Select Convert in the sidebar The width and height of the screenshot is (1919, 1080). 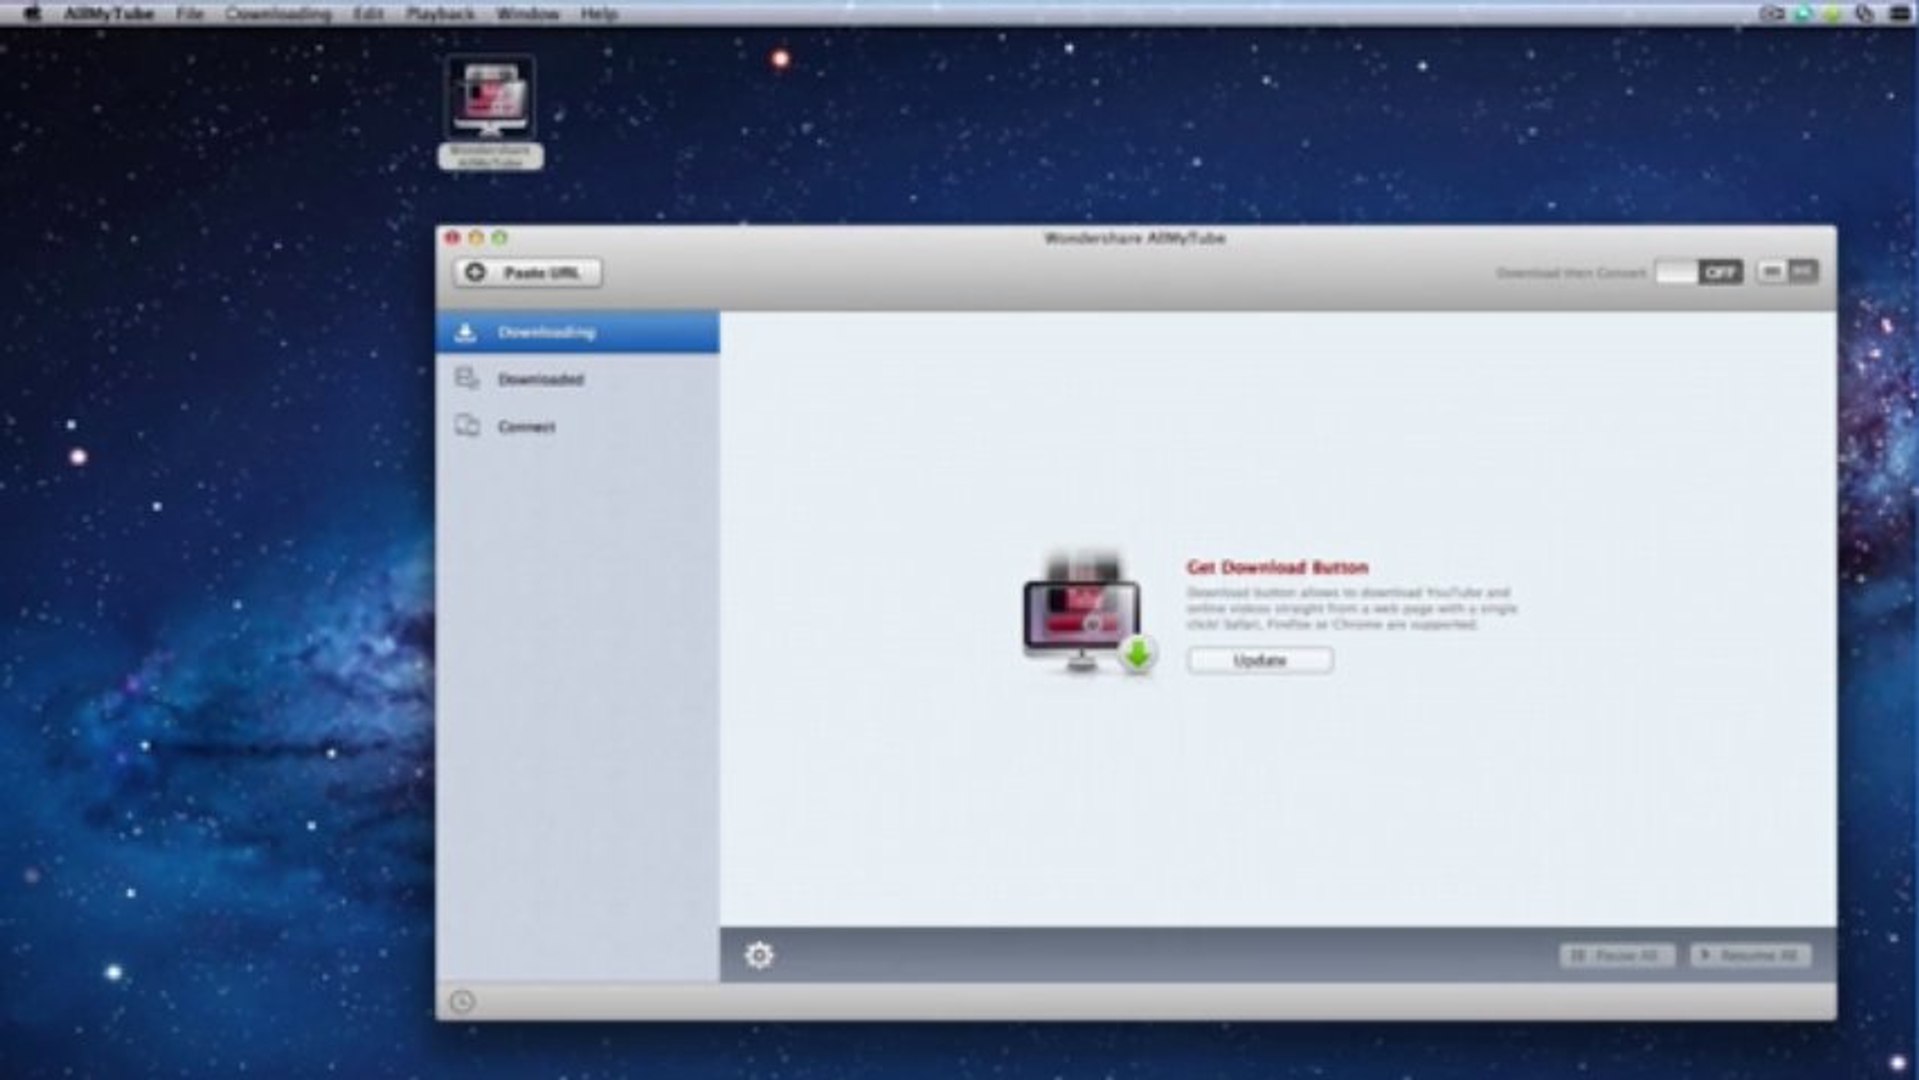[578, 427]
